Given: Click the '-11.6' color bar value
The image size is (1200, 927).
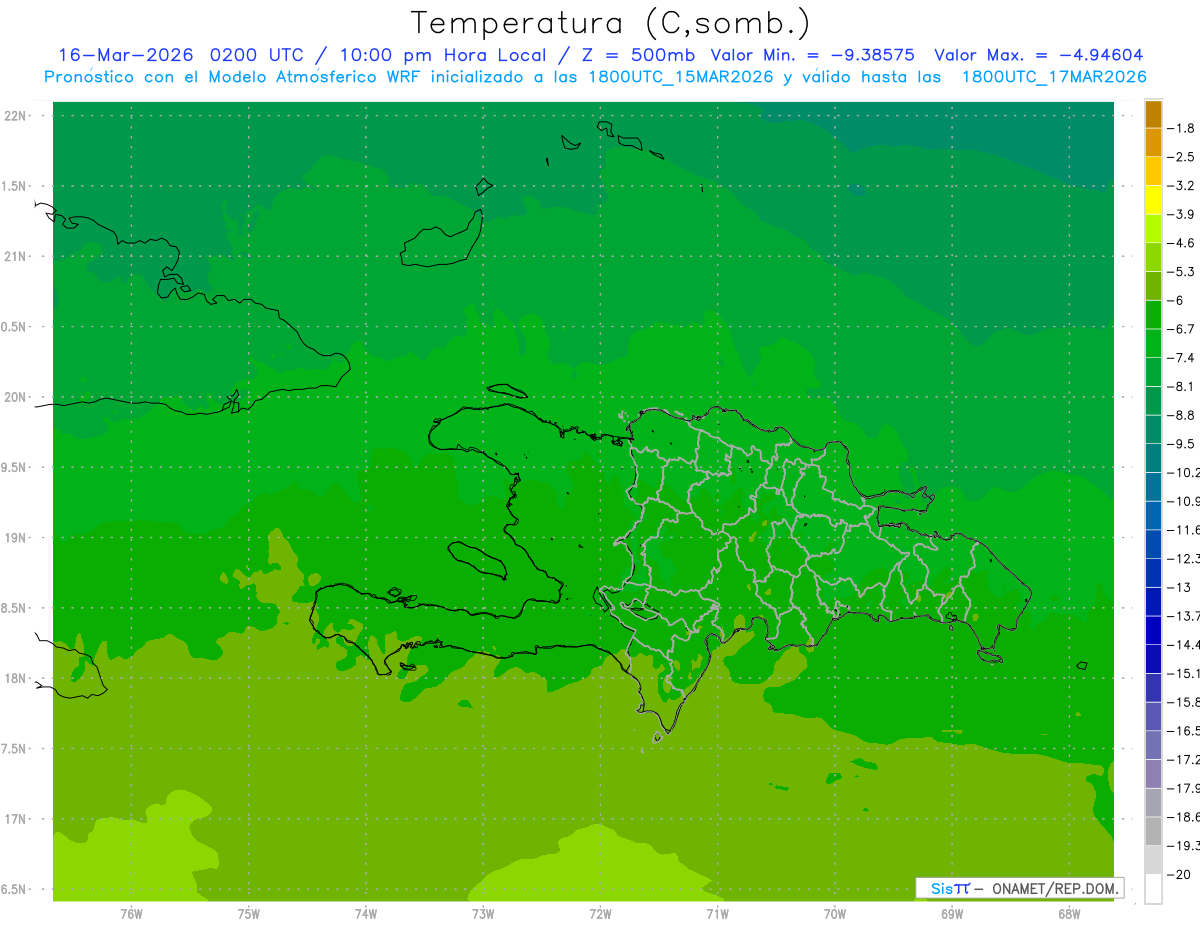Looking at the screenshot, I should [x=1183, y=529].
